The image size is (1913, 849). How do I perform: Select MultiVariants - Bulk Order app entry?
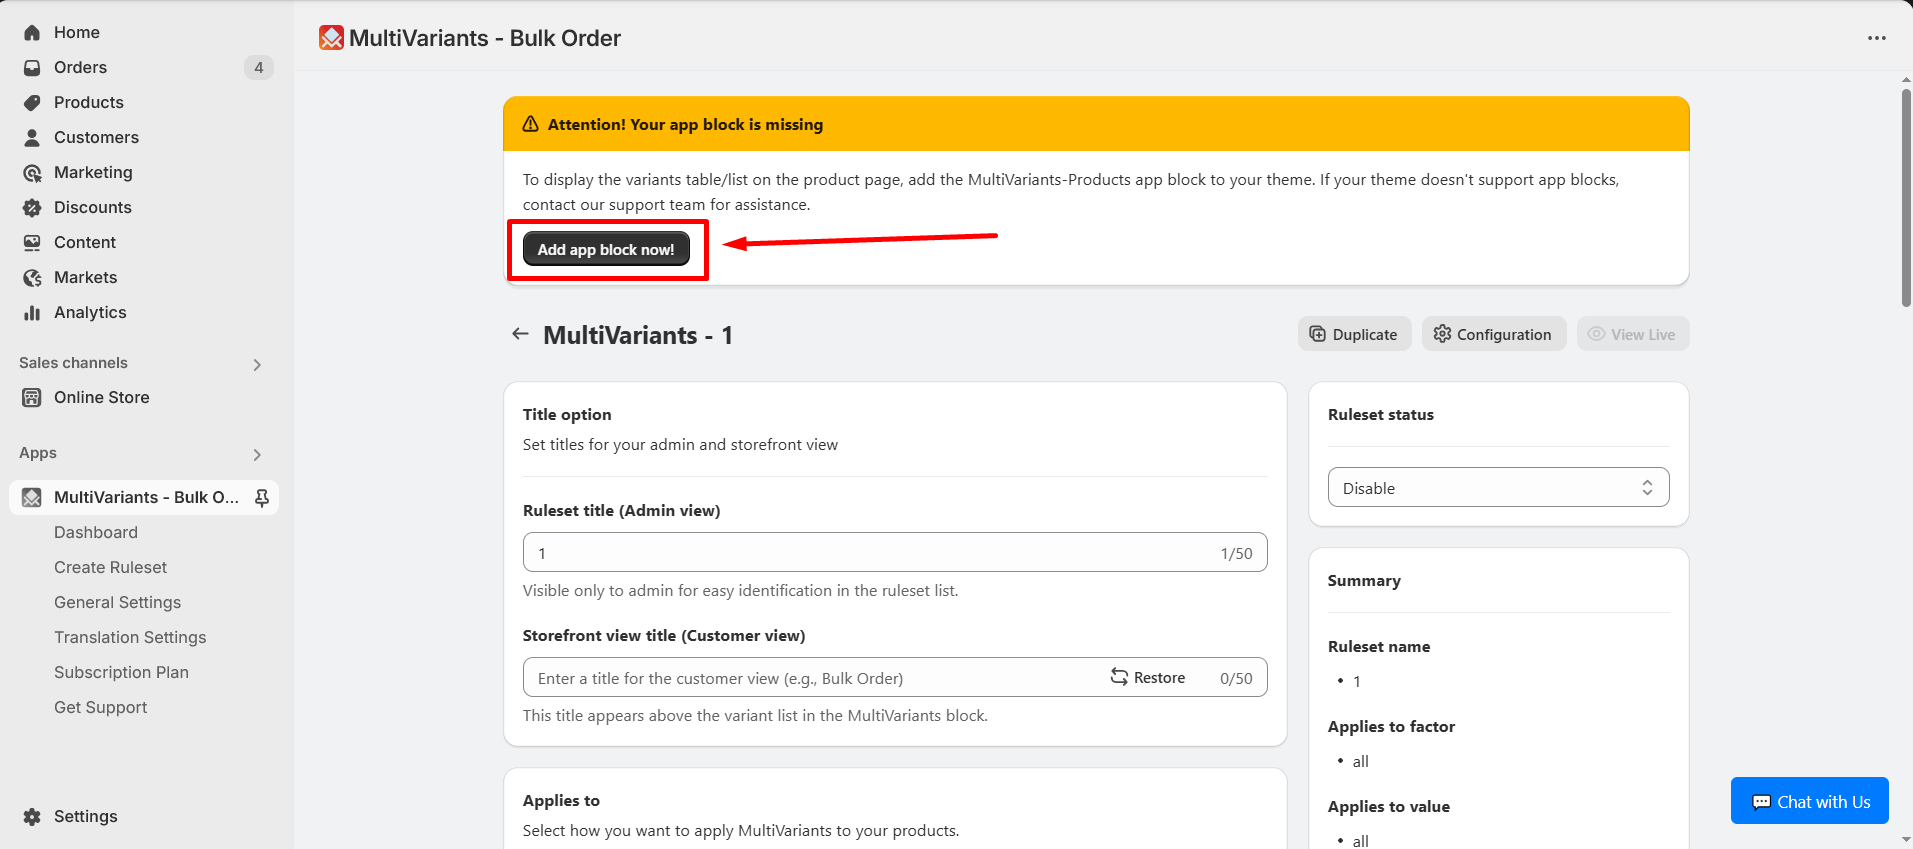pyautogui.click(x=144, y=497)
